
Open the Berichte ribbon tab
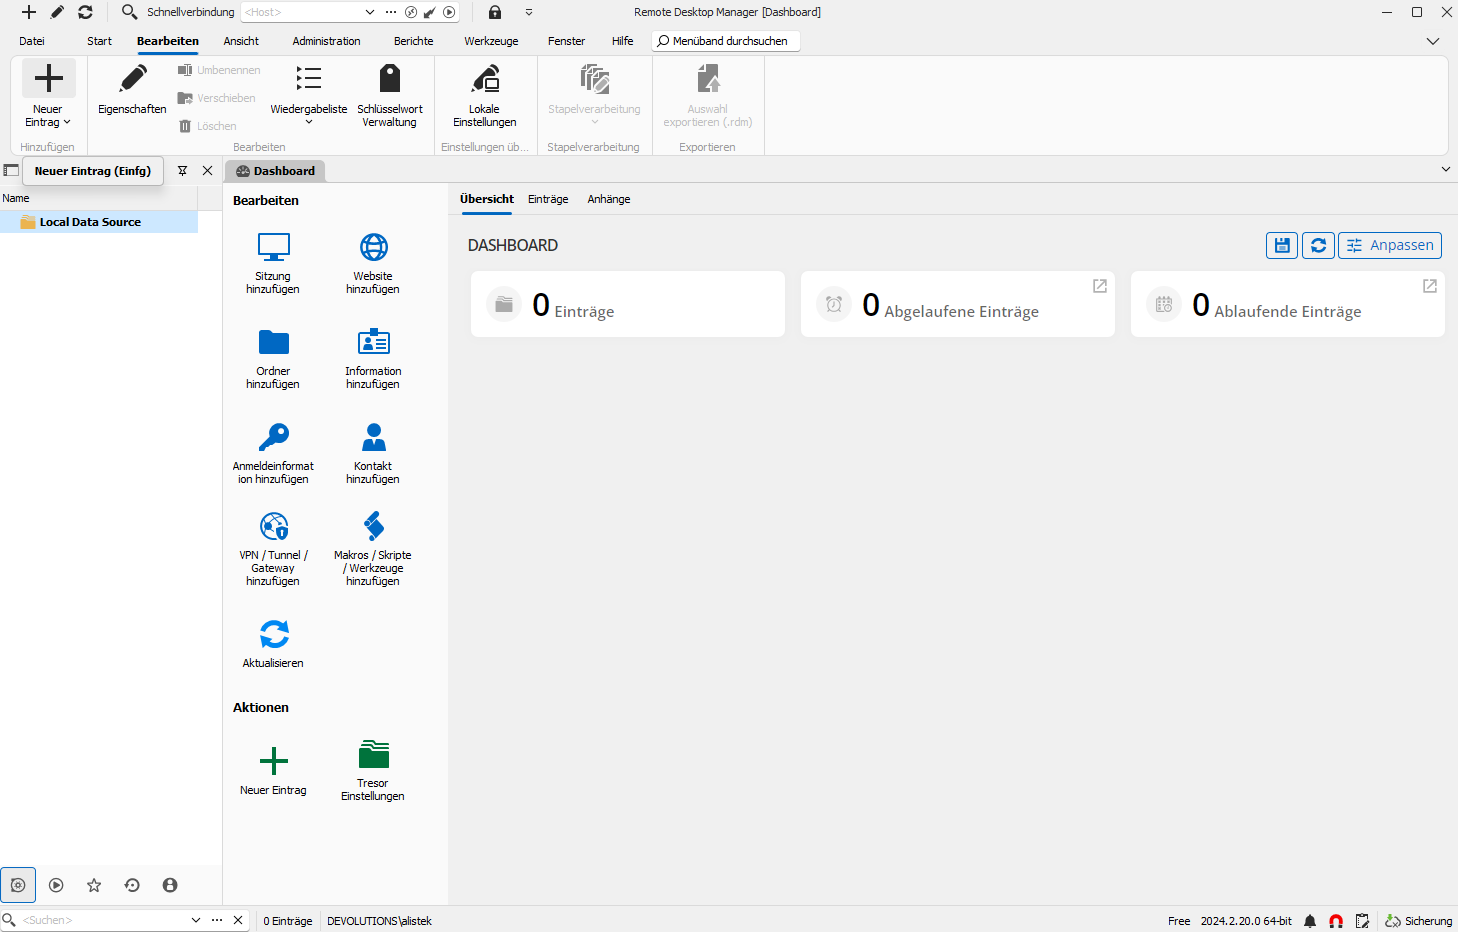(x=413, y=41)
